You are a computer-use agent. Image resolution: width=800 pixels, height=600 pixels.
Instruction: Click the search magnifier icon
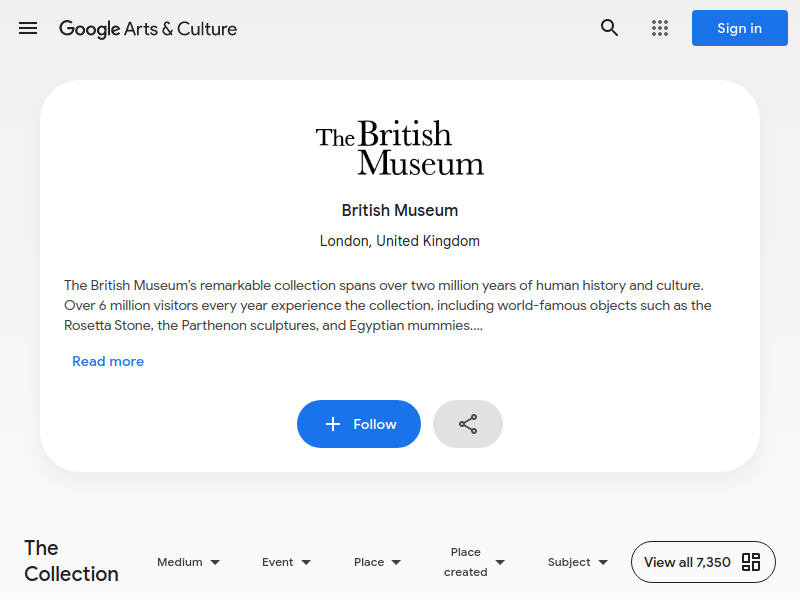pos(609,28)
